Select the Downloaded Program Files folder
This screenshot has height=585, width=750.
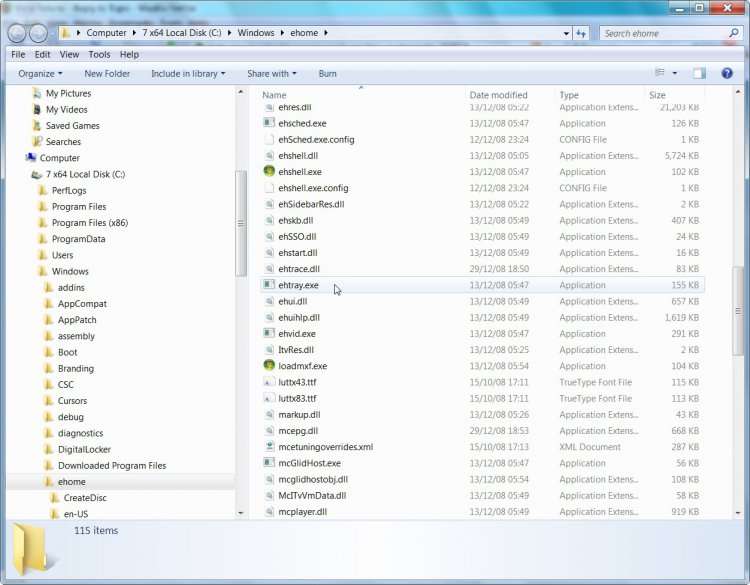(x=112, y=465)
